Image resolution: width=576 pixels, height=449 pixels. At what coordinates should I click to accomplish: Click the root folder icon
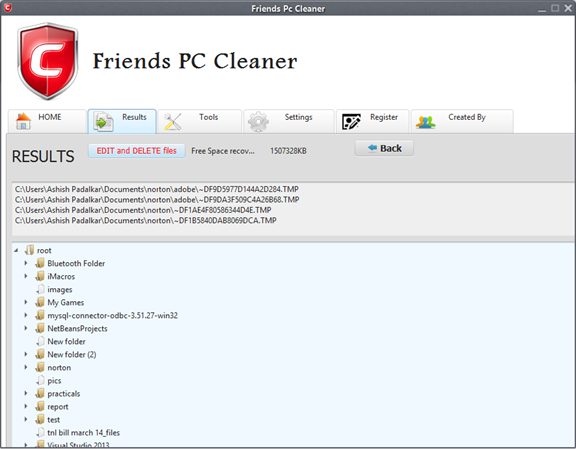point(29,250)
